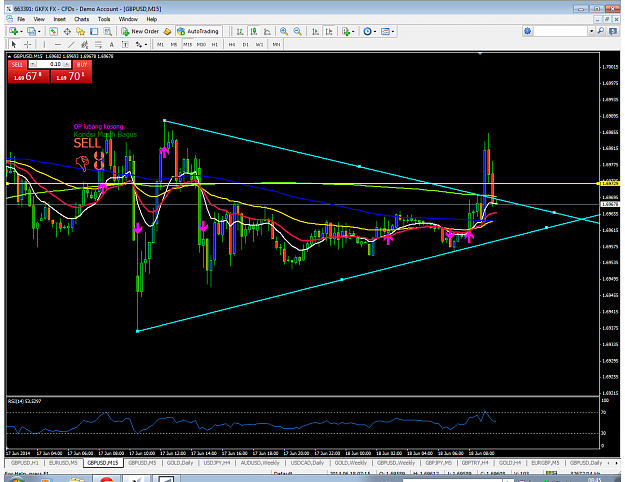Open the chat bubble icon

(613, 31)
